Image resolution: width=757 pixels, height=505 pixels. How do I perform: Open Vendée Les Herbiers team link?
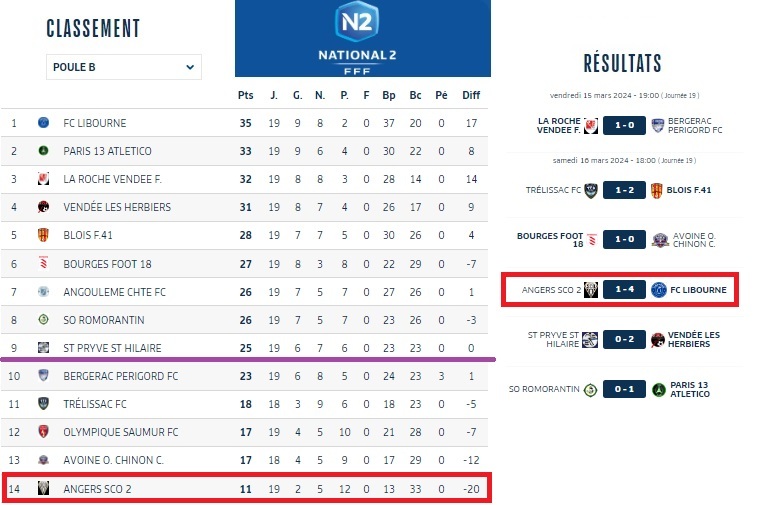point(117,207)
